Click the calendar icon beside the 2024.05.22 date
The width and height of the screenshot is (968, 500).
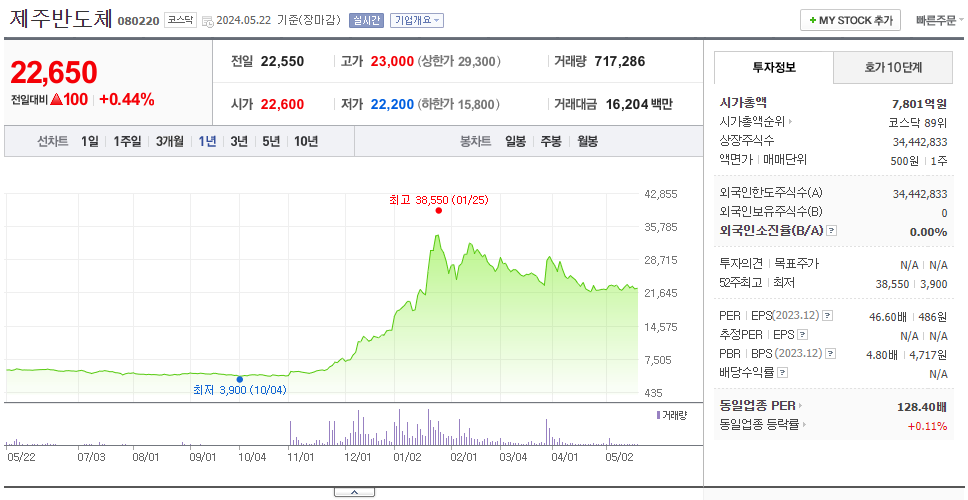[x=207, y=21]
